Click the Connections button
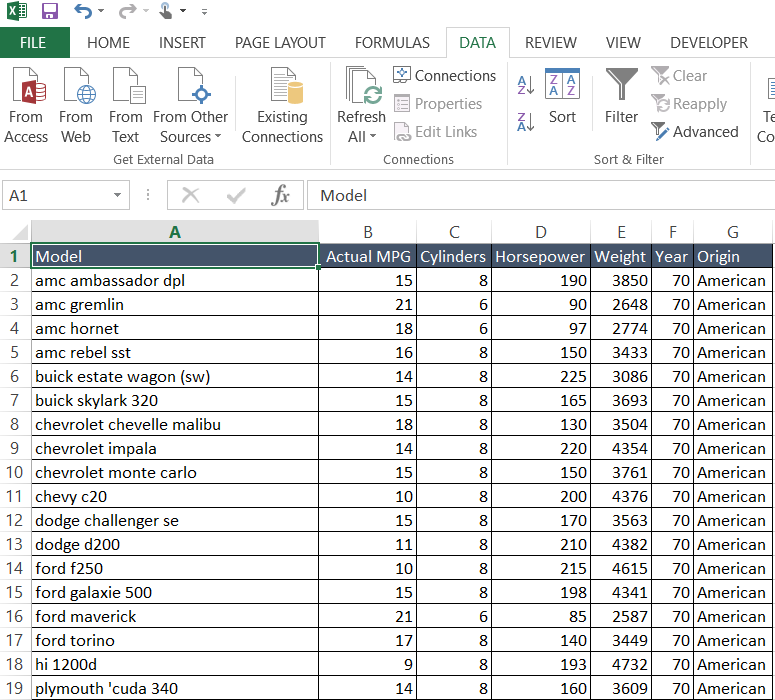The image size is (775, 700). click(x=445, y=76)
